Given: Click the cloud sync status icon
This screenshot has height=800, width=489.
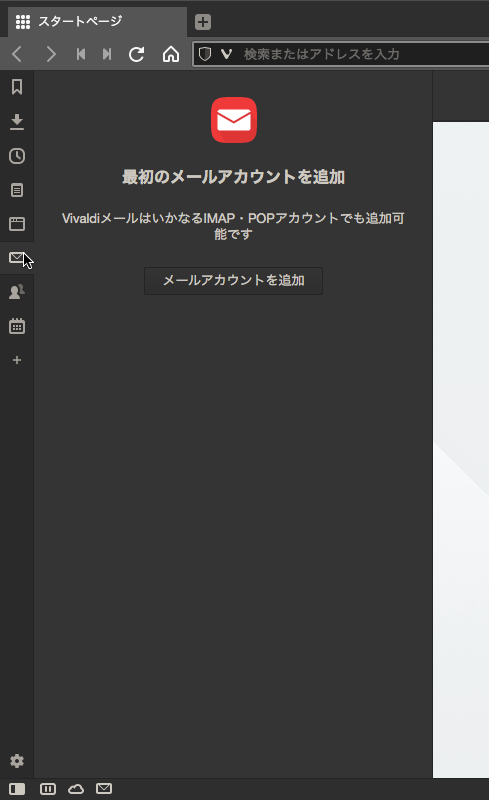Looking at the screenshot, I should pyautogui.click(x=76, y=789).
